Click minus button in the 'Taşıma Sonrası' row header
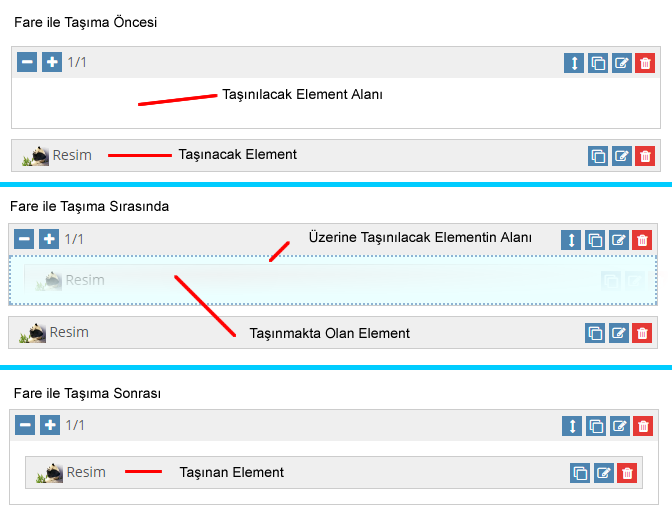This screenshot has height=520, width=672. coord(24,425)
